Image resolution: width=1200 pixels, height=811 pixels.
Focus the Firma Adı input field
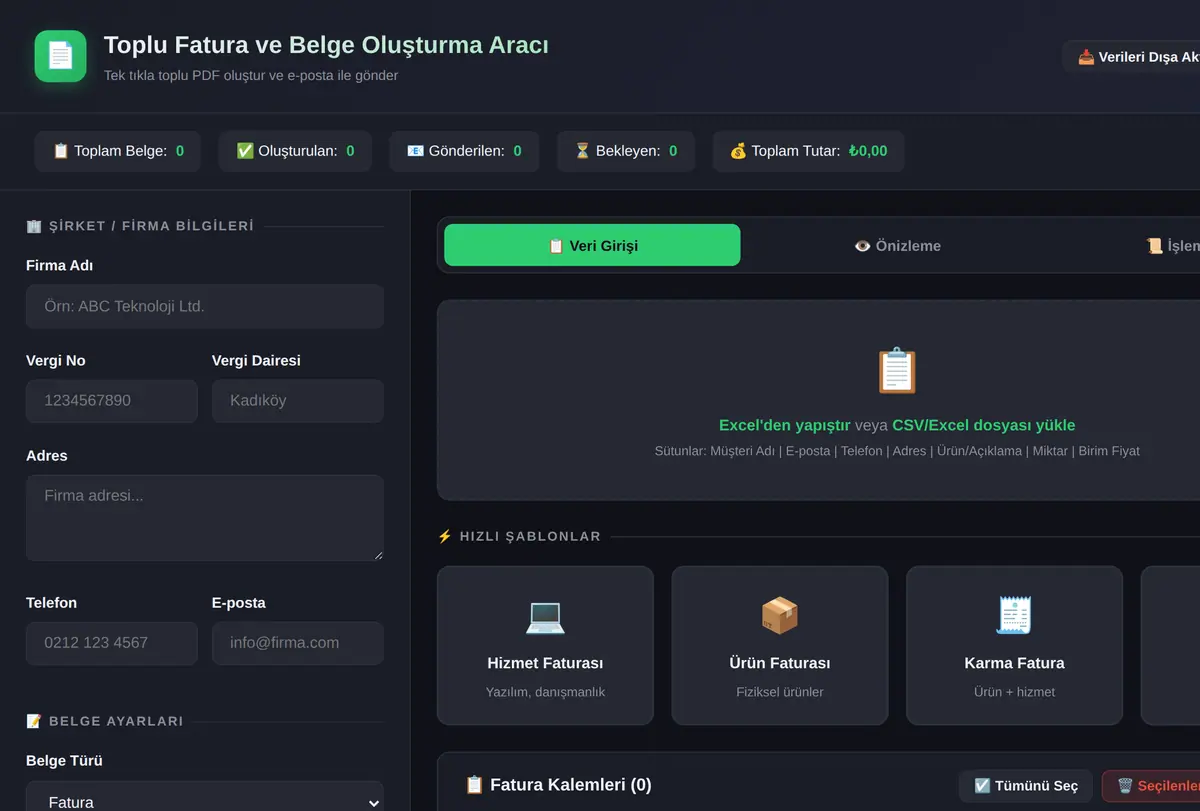coord(205,306)
